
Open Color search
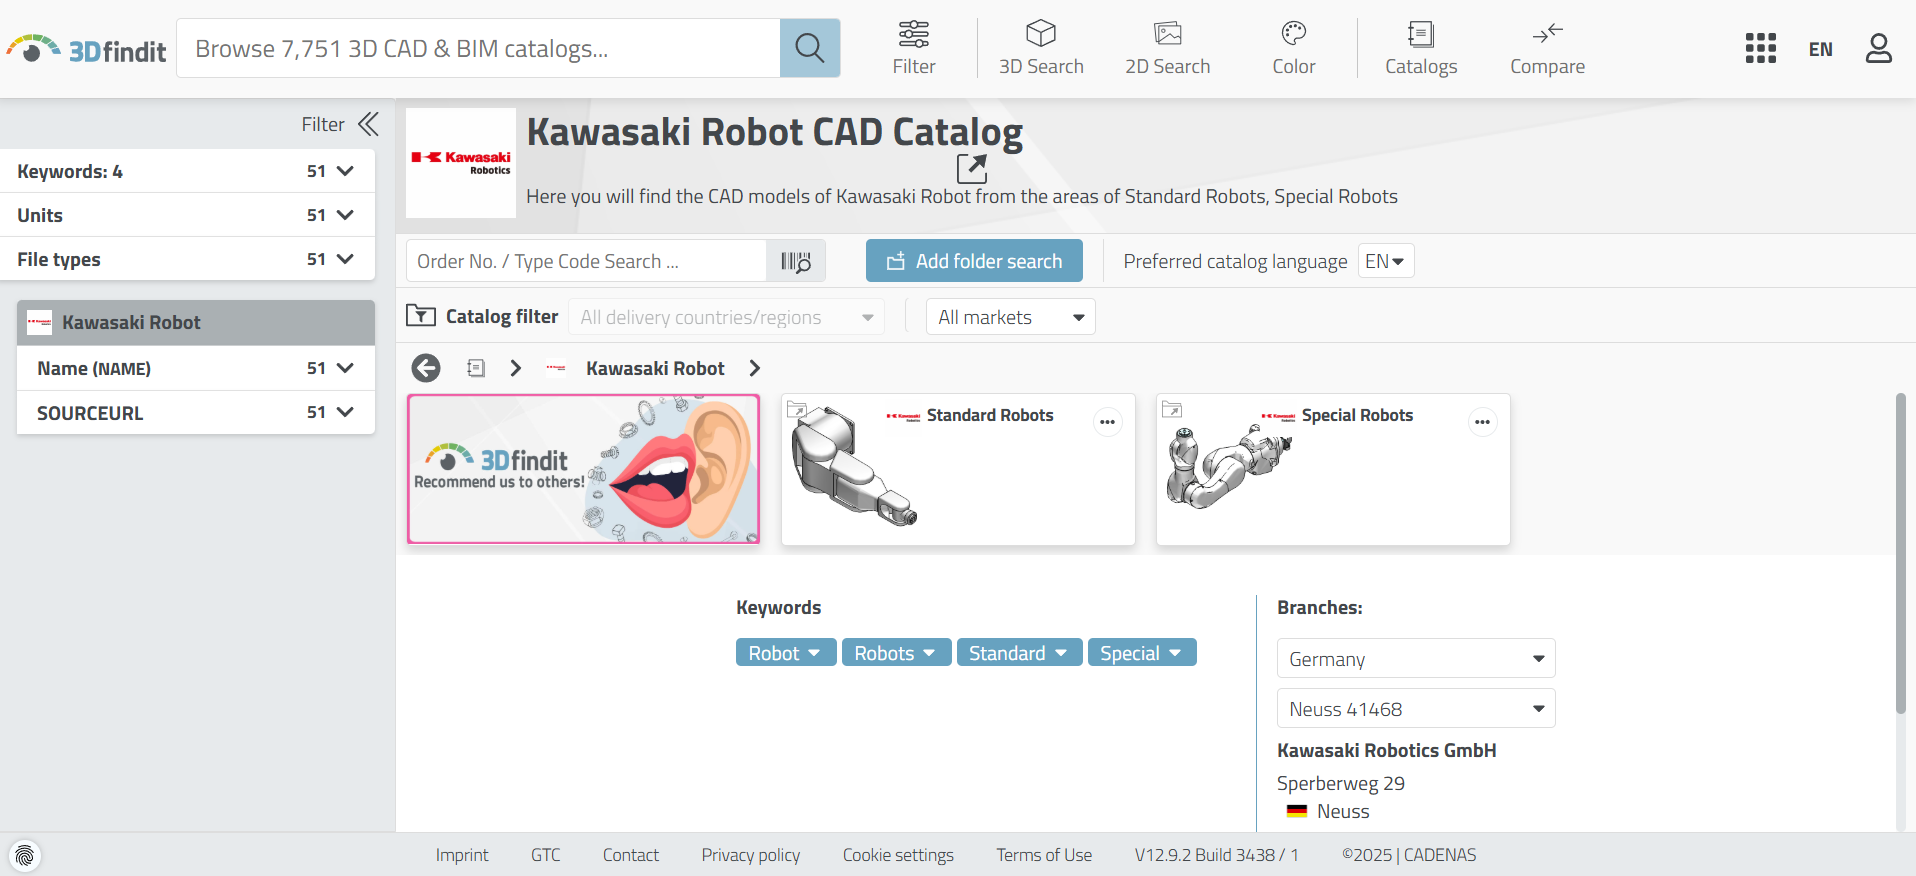coord(1293,48)
